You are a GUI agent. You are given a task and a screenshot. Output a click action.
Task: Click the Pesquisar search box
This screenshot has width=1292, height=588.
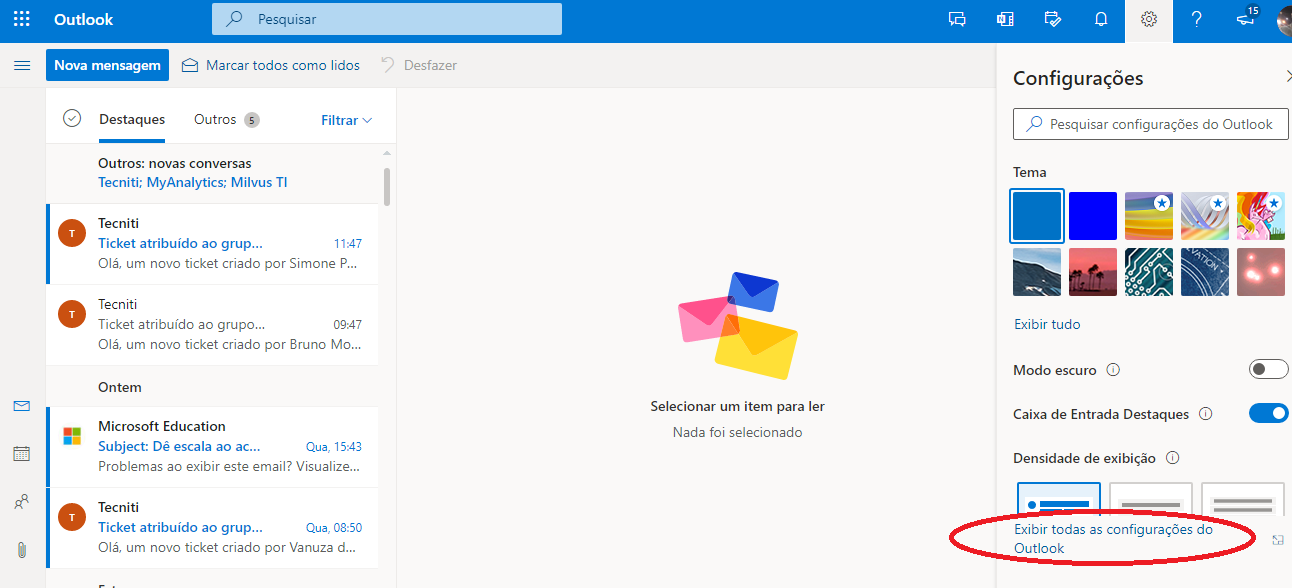coord(387,19)
